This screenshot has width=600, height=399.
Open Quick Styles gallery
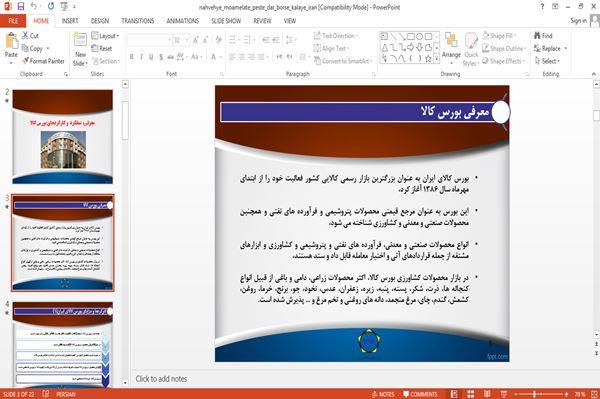[471, 50]
